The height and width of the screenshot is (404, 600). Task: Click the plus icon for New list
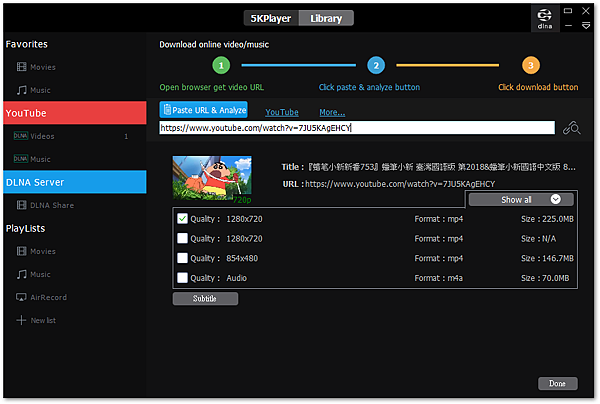pos(21,320)
